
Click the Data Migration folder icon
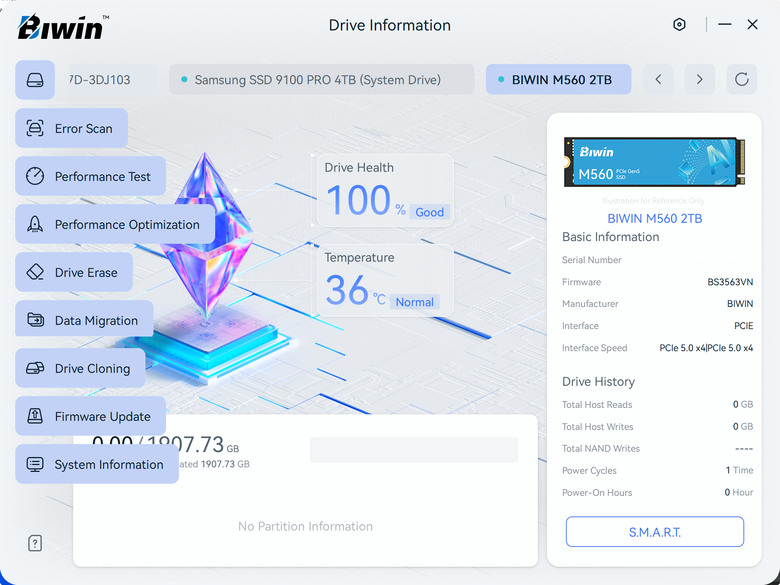(x=35, y=320)
